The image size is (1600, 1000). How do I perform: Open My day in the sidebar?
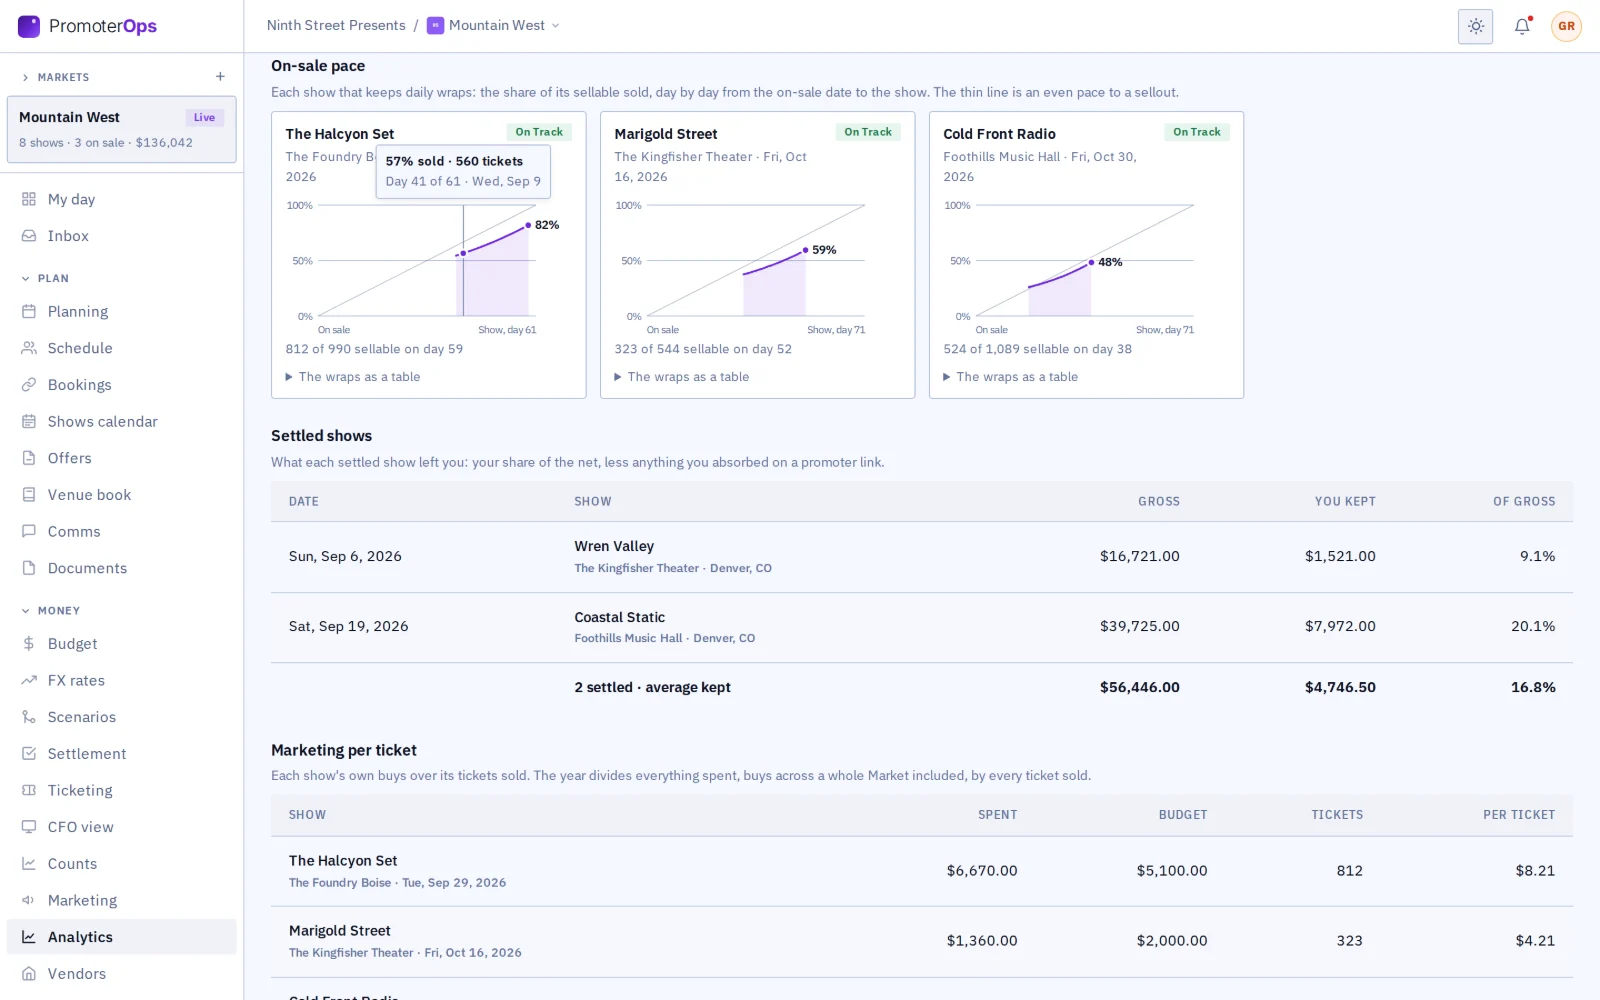point(122,199)
